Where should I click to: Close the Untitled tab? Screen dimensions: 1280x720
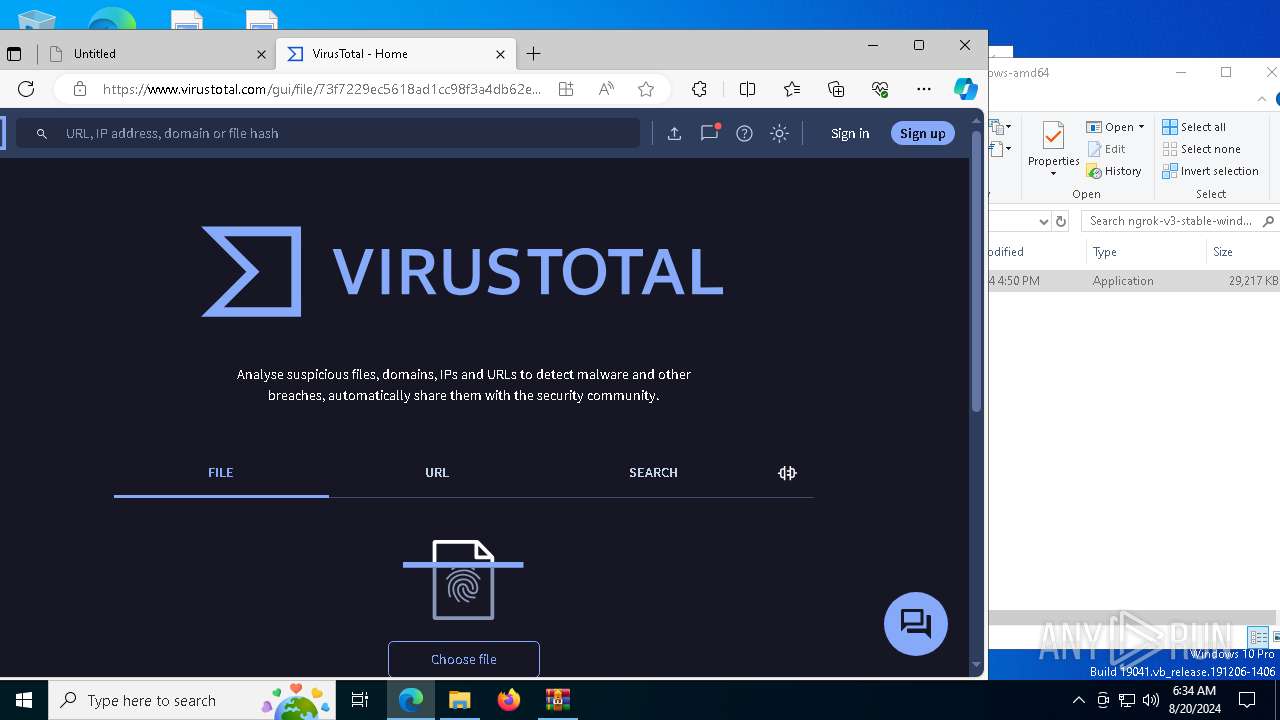coord(261,54)
